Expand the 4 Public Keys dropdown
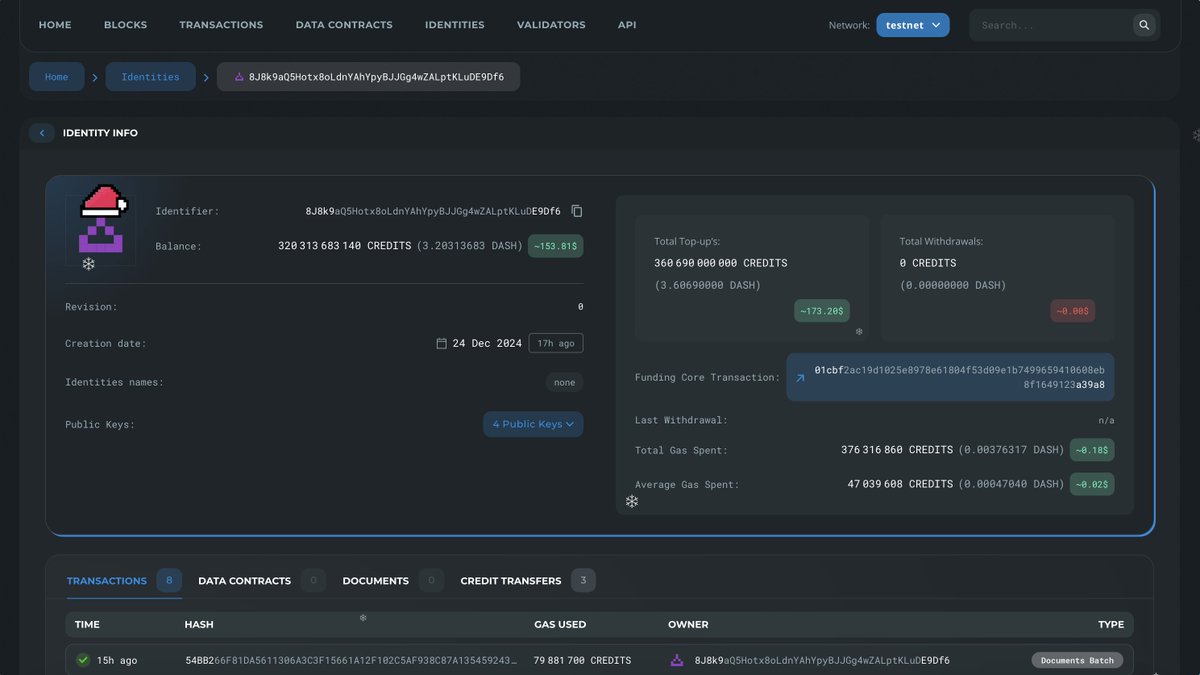The image size is (1200, 675). (533, 424)
